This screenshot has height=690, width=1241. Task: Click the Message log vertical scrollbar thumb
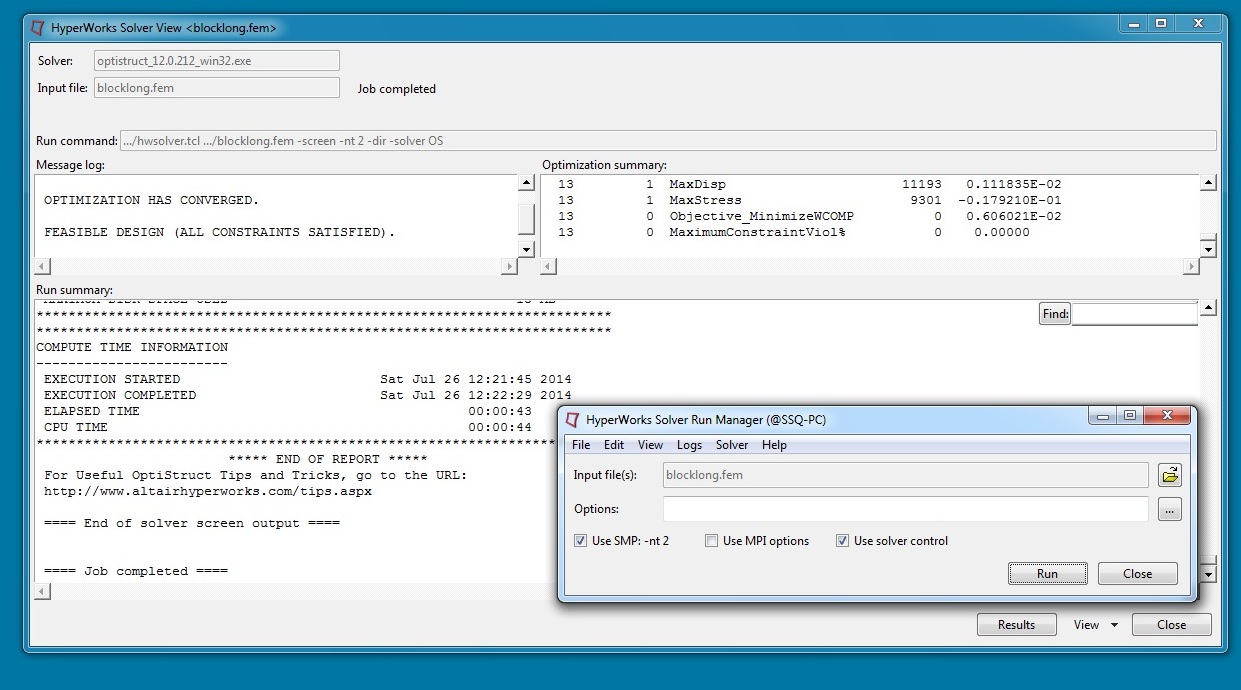[x=527, y=219]
